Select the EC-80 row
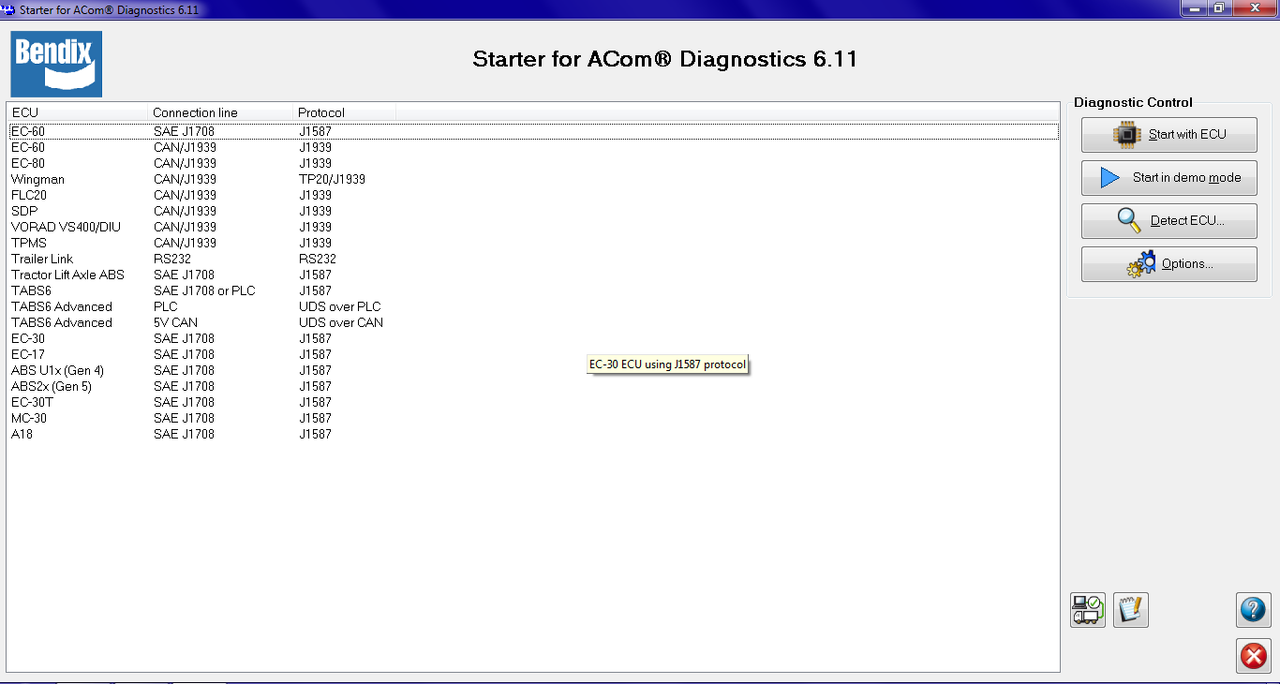Image resolution: width=1280 pixels, height=684 pixels. pyautogui.click(x=533, y=163)
